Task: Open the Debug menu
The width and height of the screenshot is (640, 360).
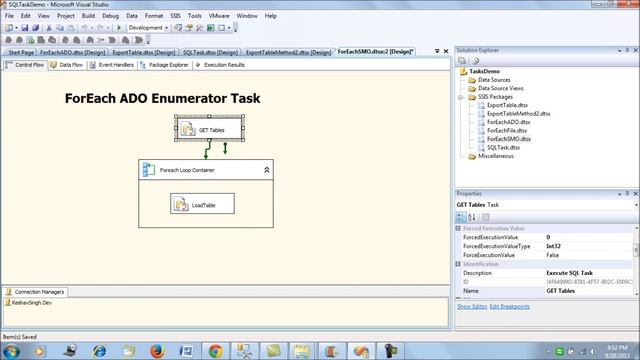Action: coord(110,16)
